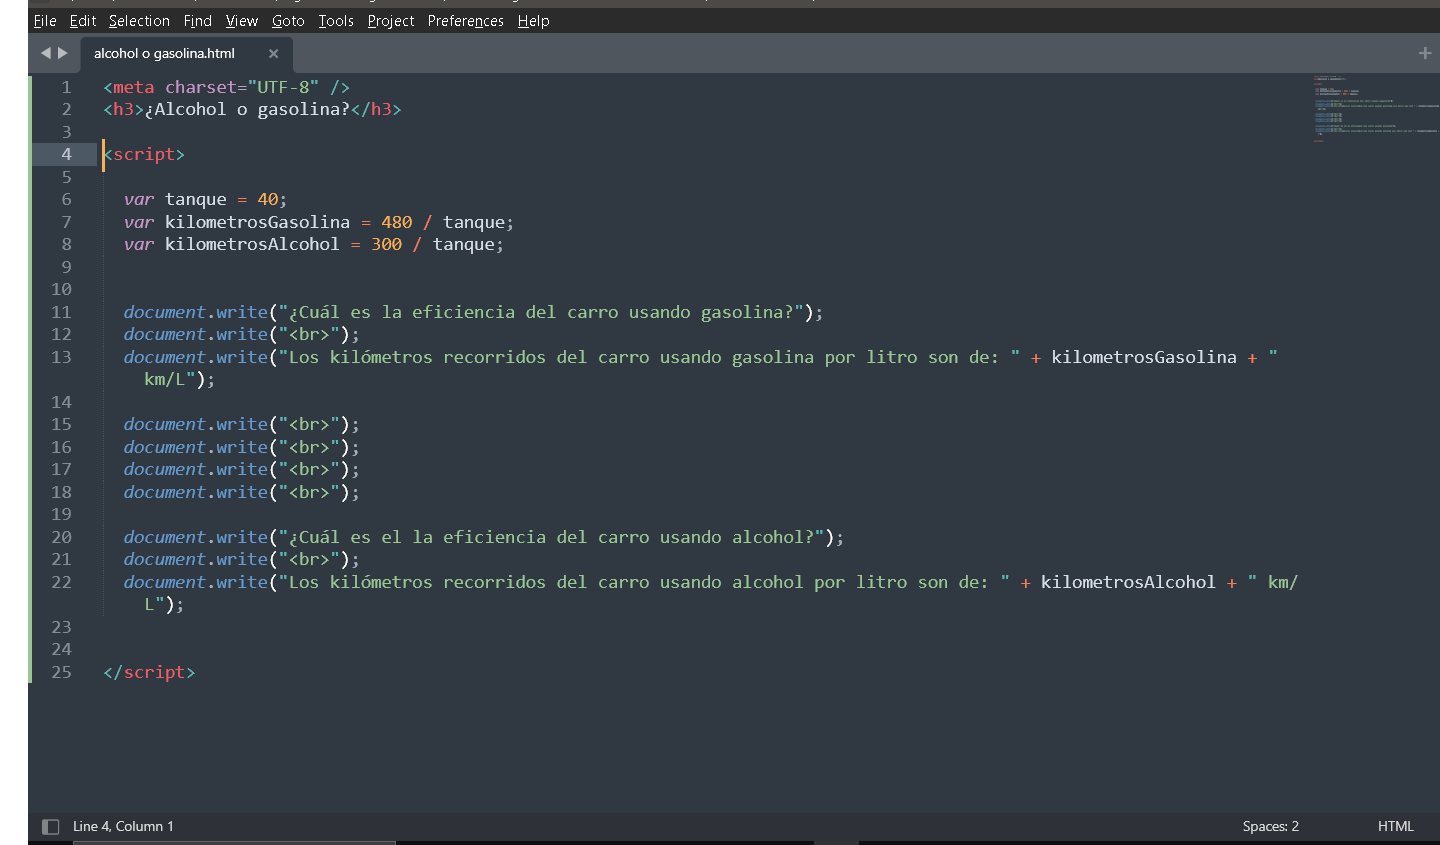Open the Tools menu
Viewport: 1440px width, 845px height.
336,21
